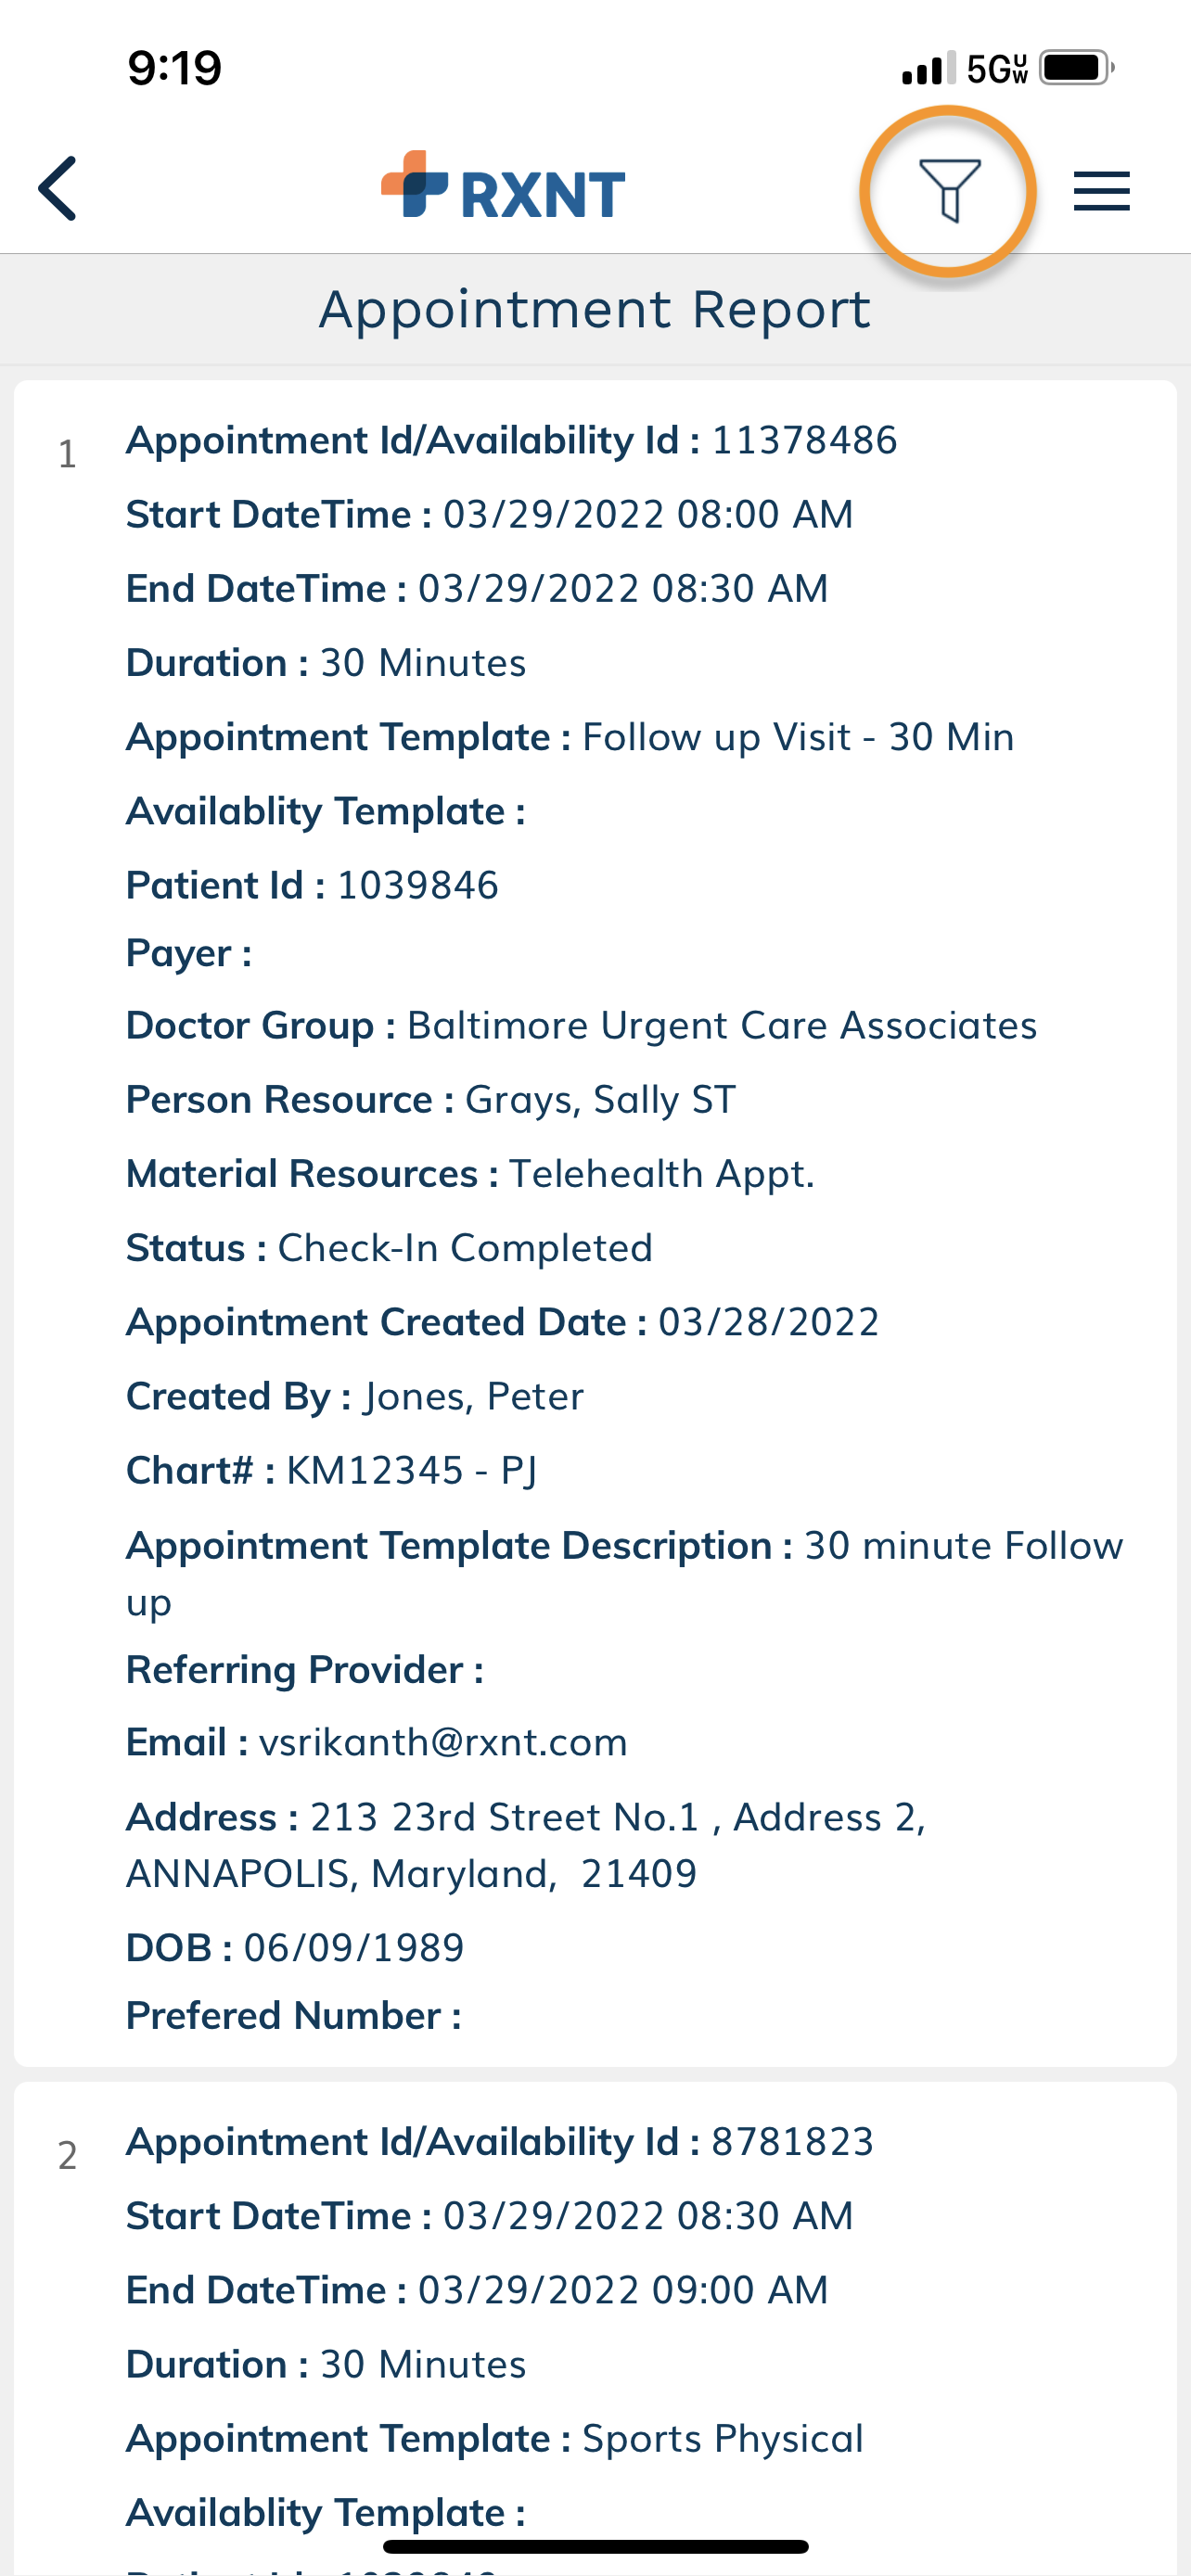Tap the RXNT logo

[503, 186]
